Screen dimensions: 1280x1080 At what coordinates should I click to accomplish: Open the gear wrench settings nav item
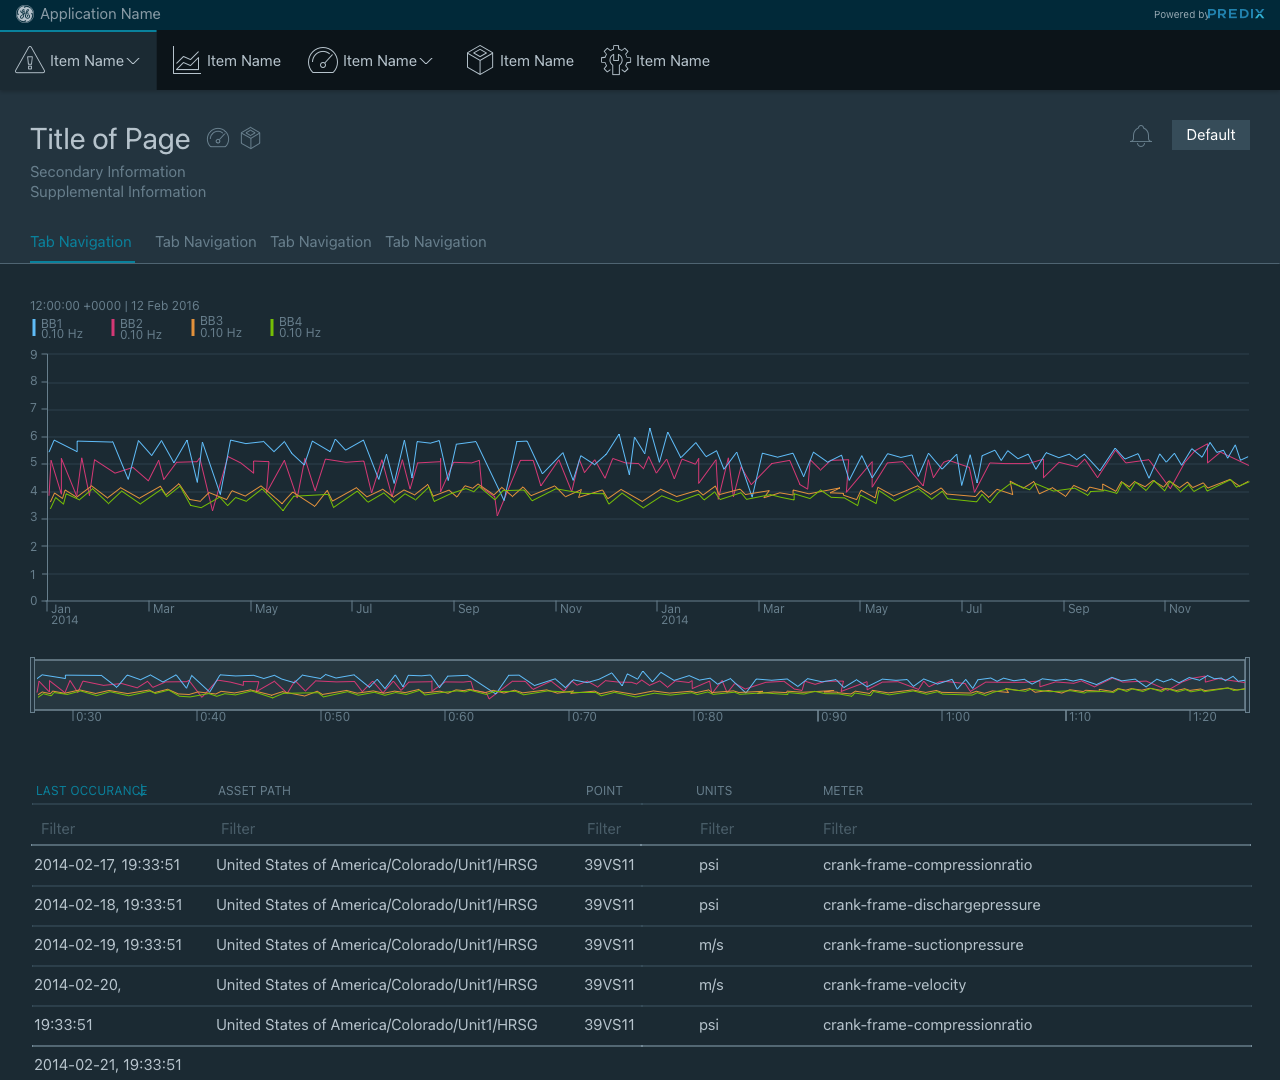point(615,61)
